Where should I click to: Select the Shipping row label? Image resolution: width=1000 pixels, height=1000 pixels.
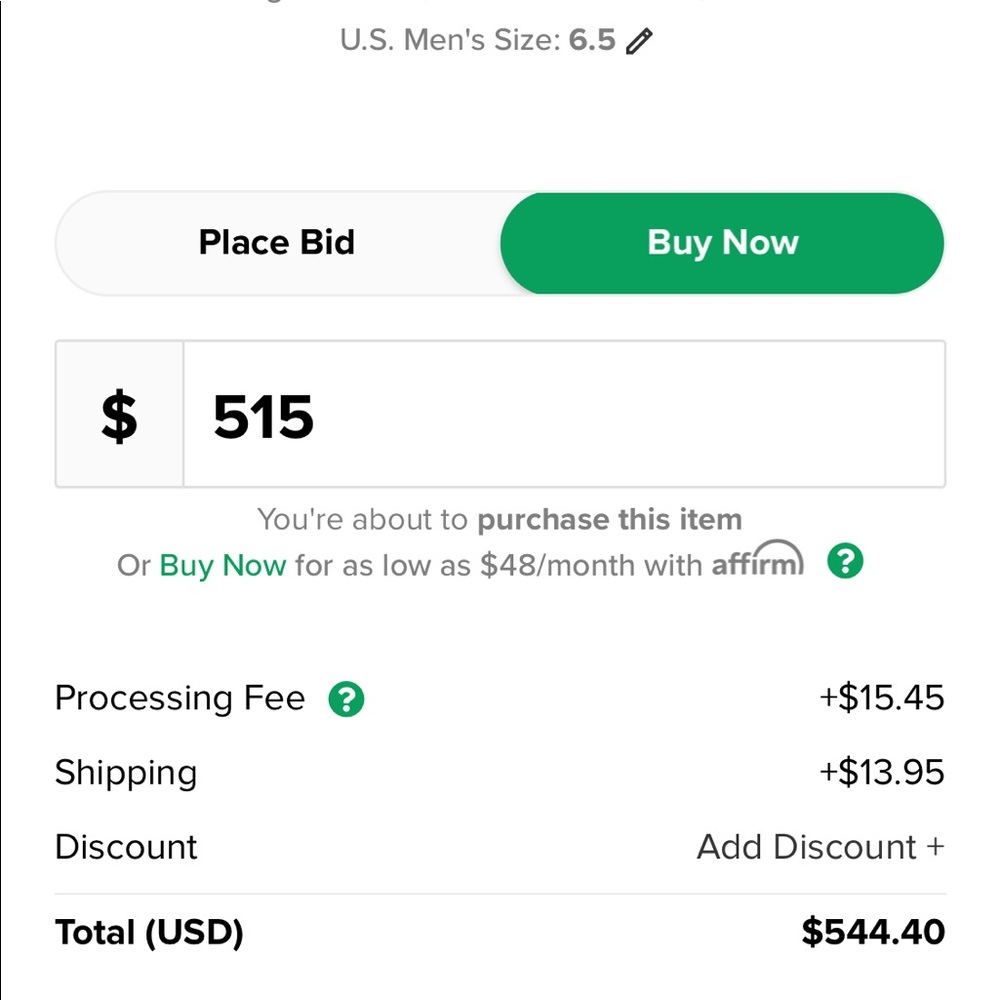126,773
